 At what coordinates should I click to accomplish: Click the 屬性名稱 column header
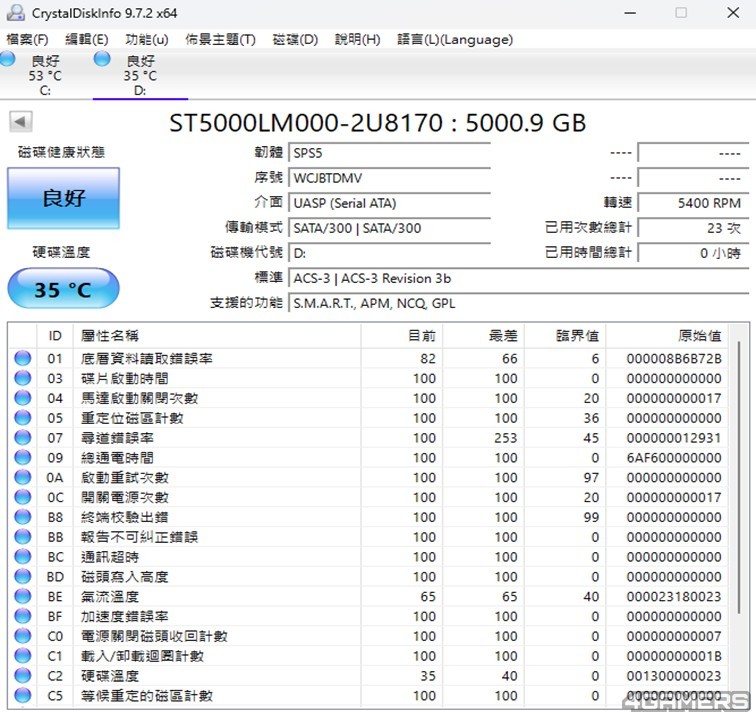pos(110,336)
